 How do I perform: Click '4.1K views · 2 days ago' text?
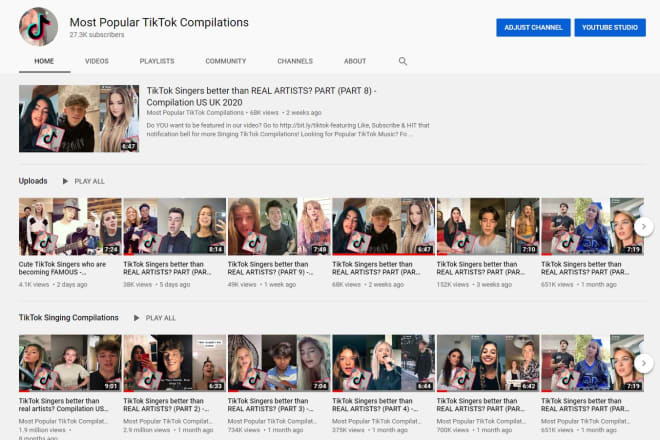pos(53,285)
